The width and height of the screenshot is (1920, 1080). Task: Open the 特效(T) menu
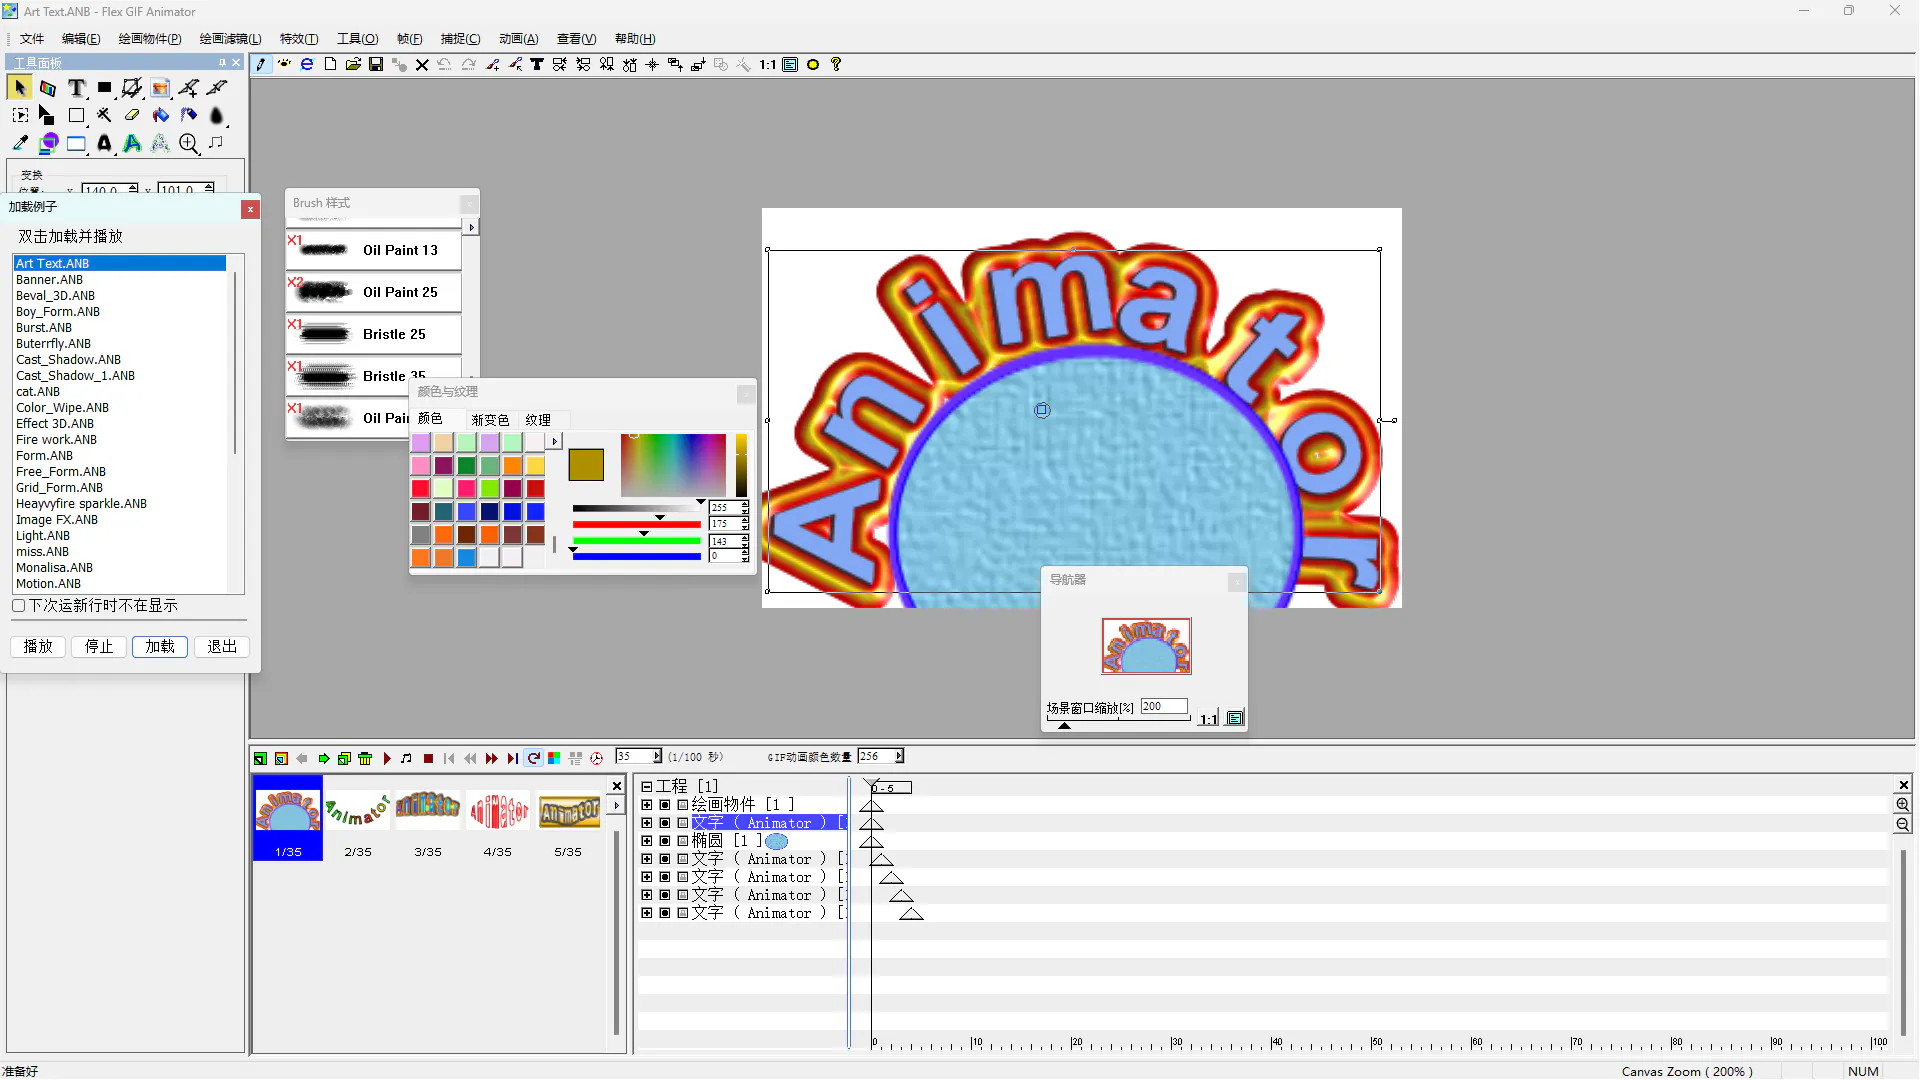[299, 39]
